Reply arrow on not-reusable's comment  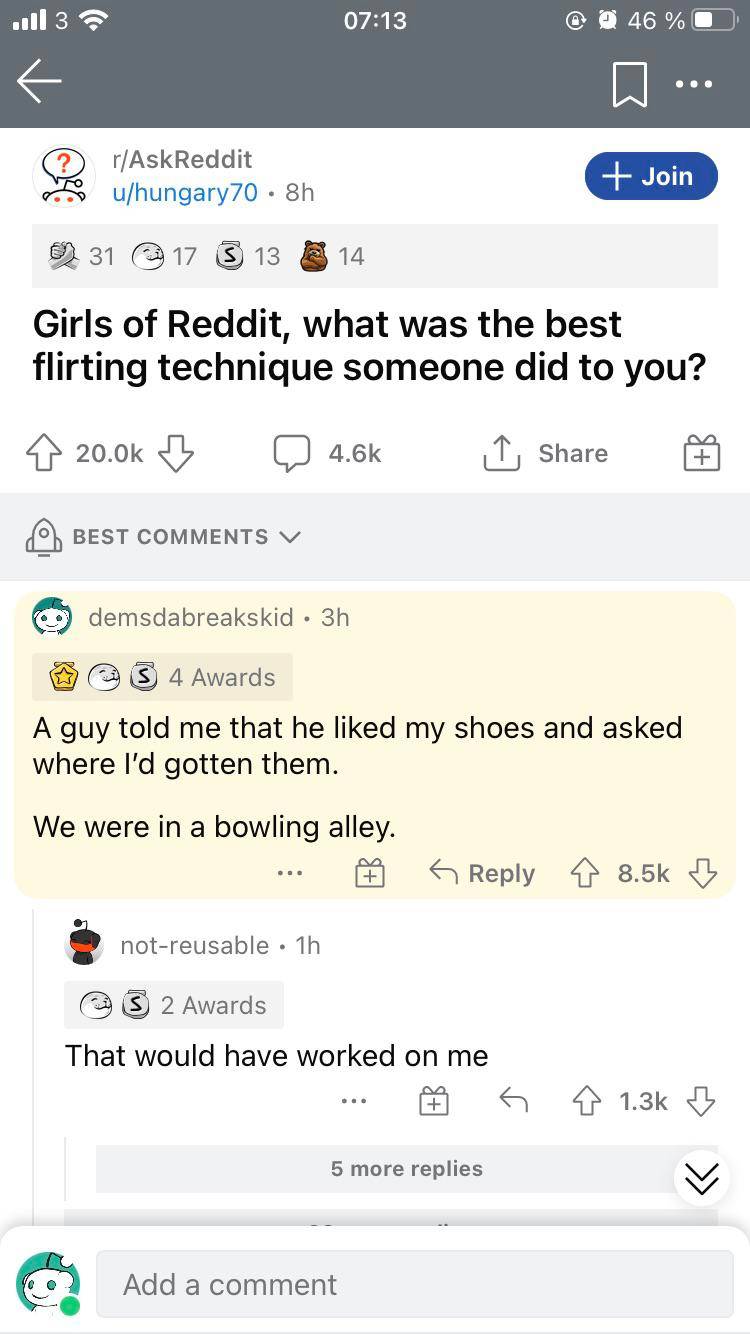coord(513,1101)
